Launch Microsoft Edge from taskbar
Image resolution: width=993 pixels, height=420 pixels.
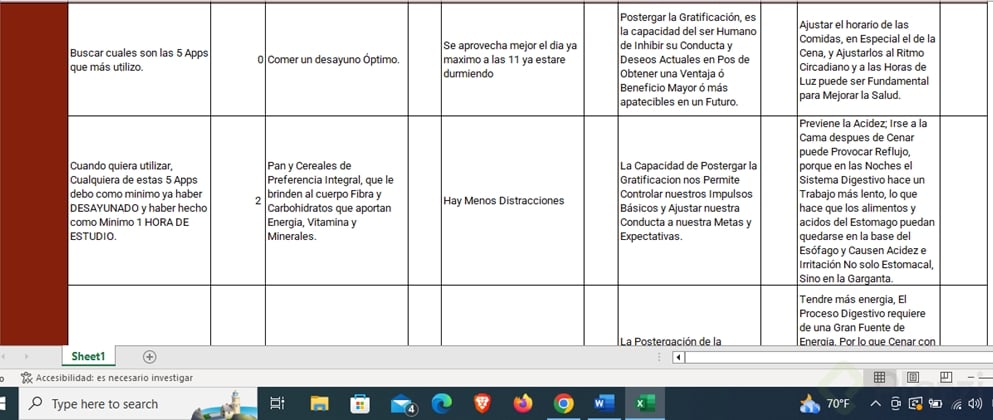click(x=441, y=404)
